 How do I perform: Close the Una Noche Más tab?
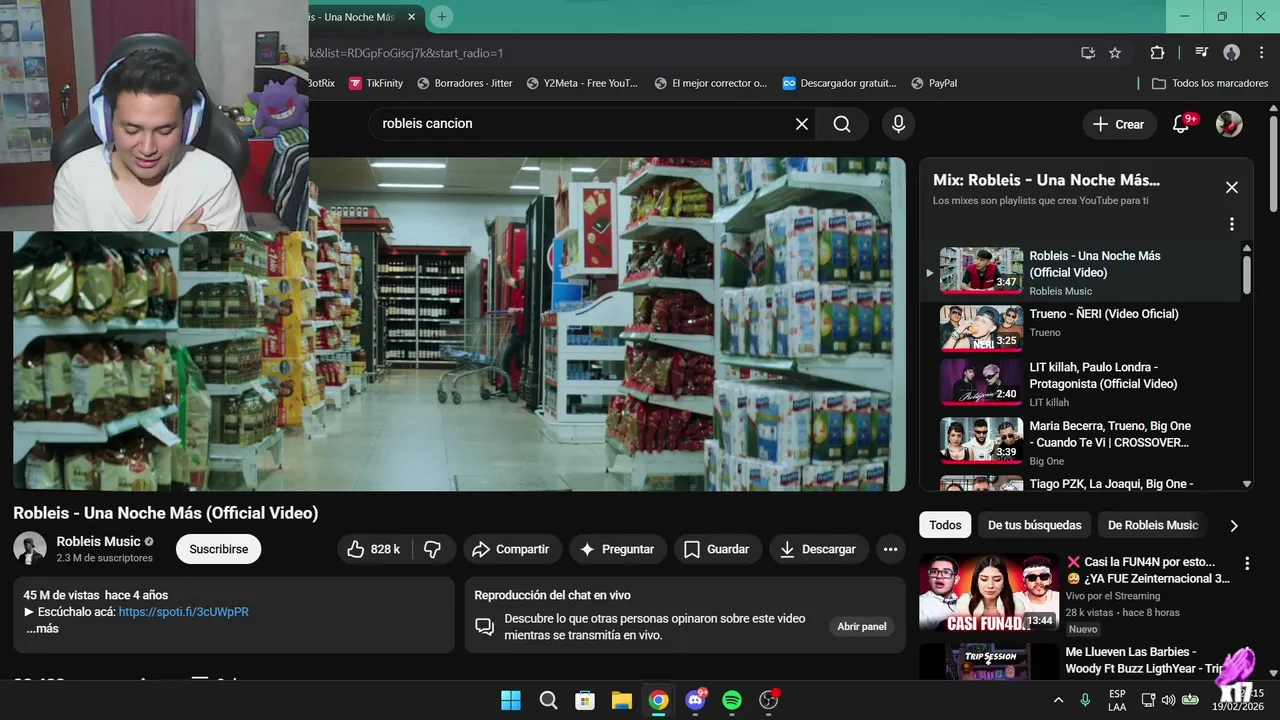pyautogui.click(x=411, y=17)
